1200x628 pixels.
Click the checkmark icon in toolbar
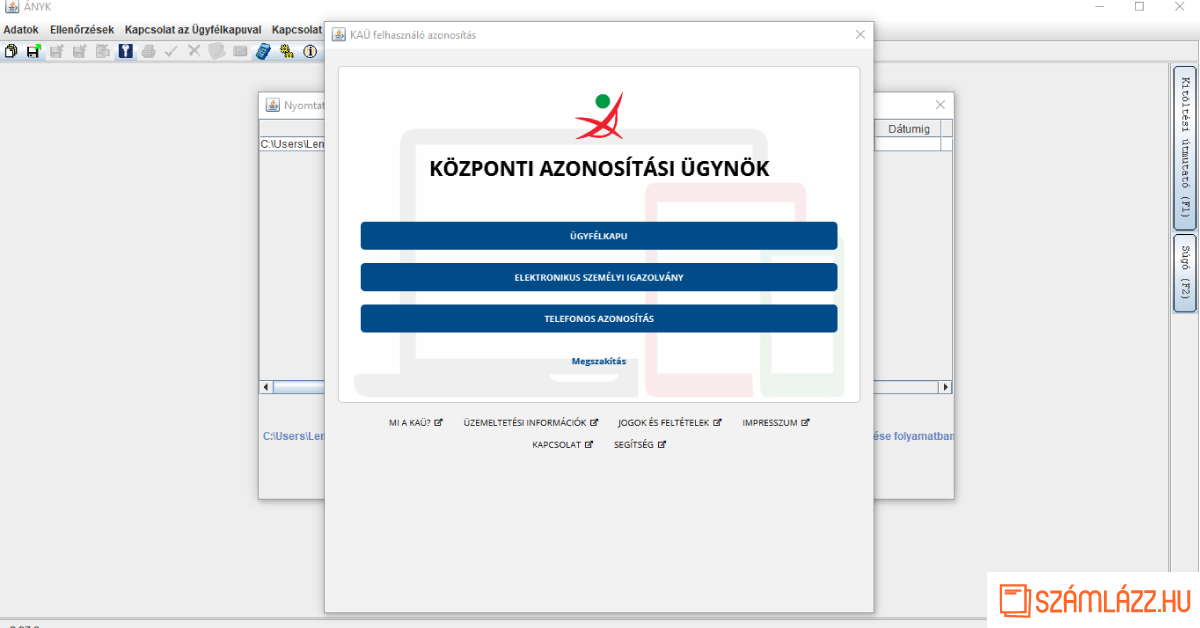[x=171, y=51]
